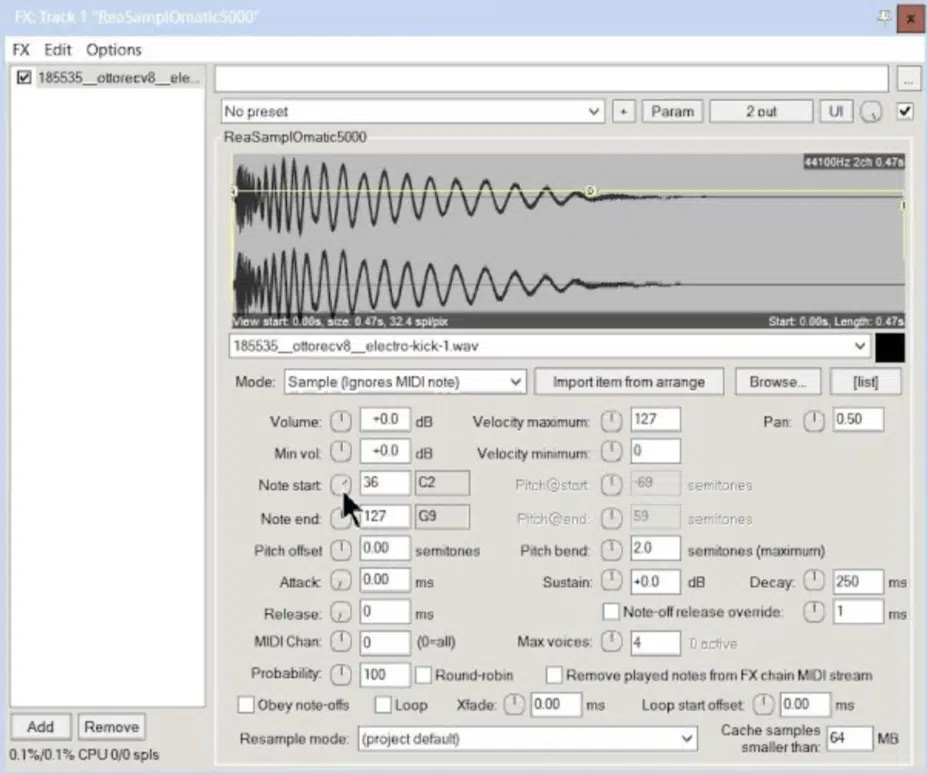Click the plus preset button

point(623,111)
